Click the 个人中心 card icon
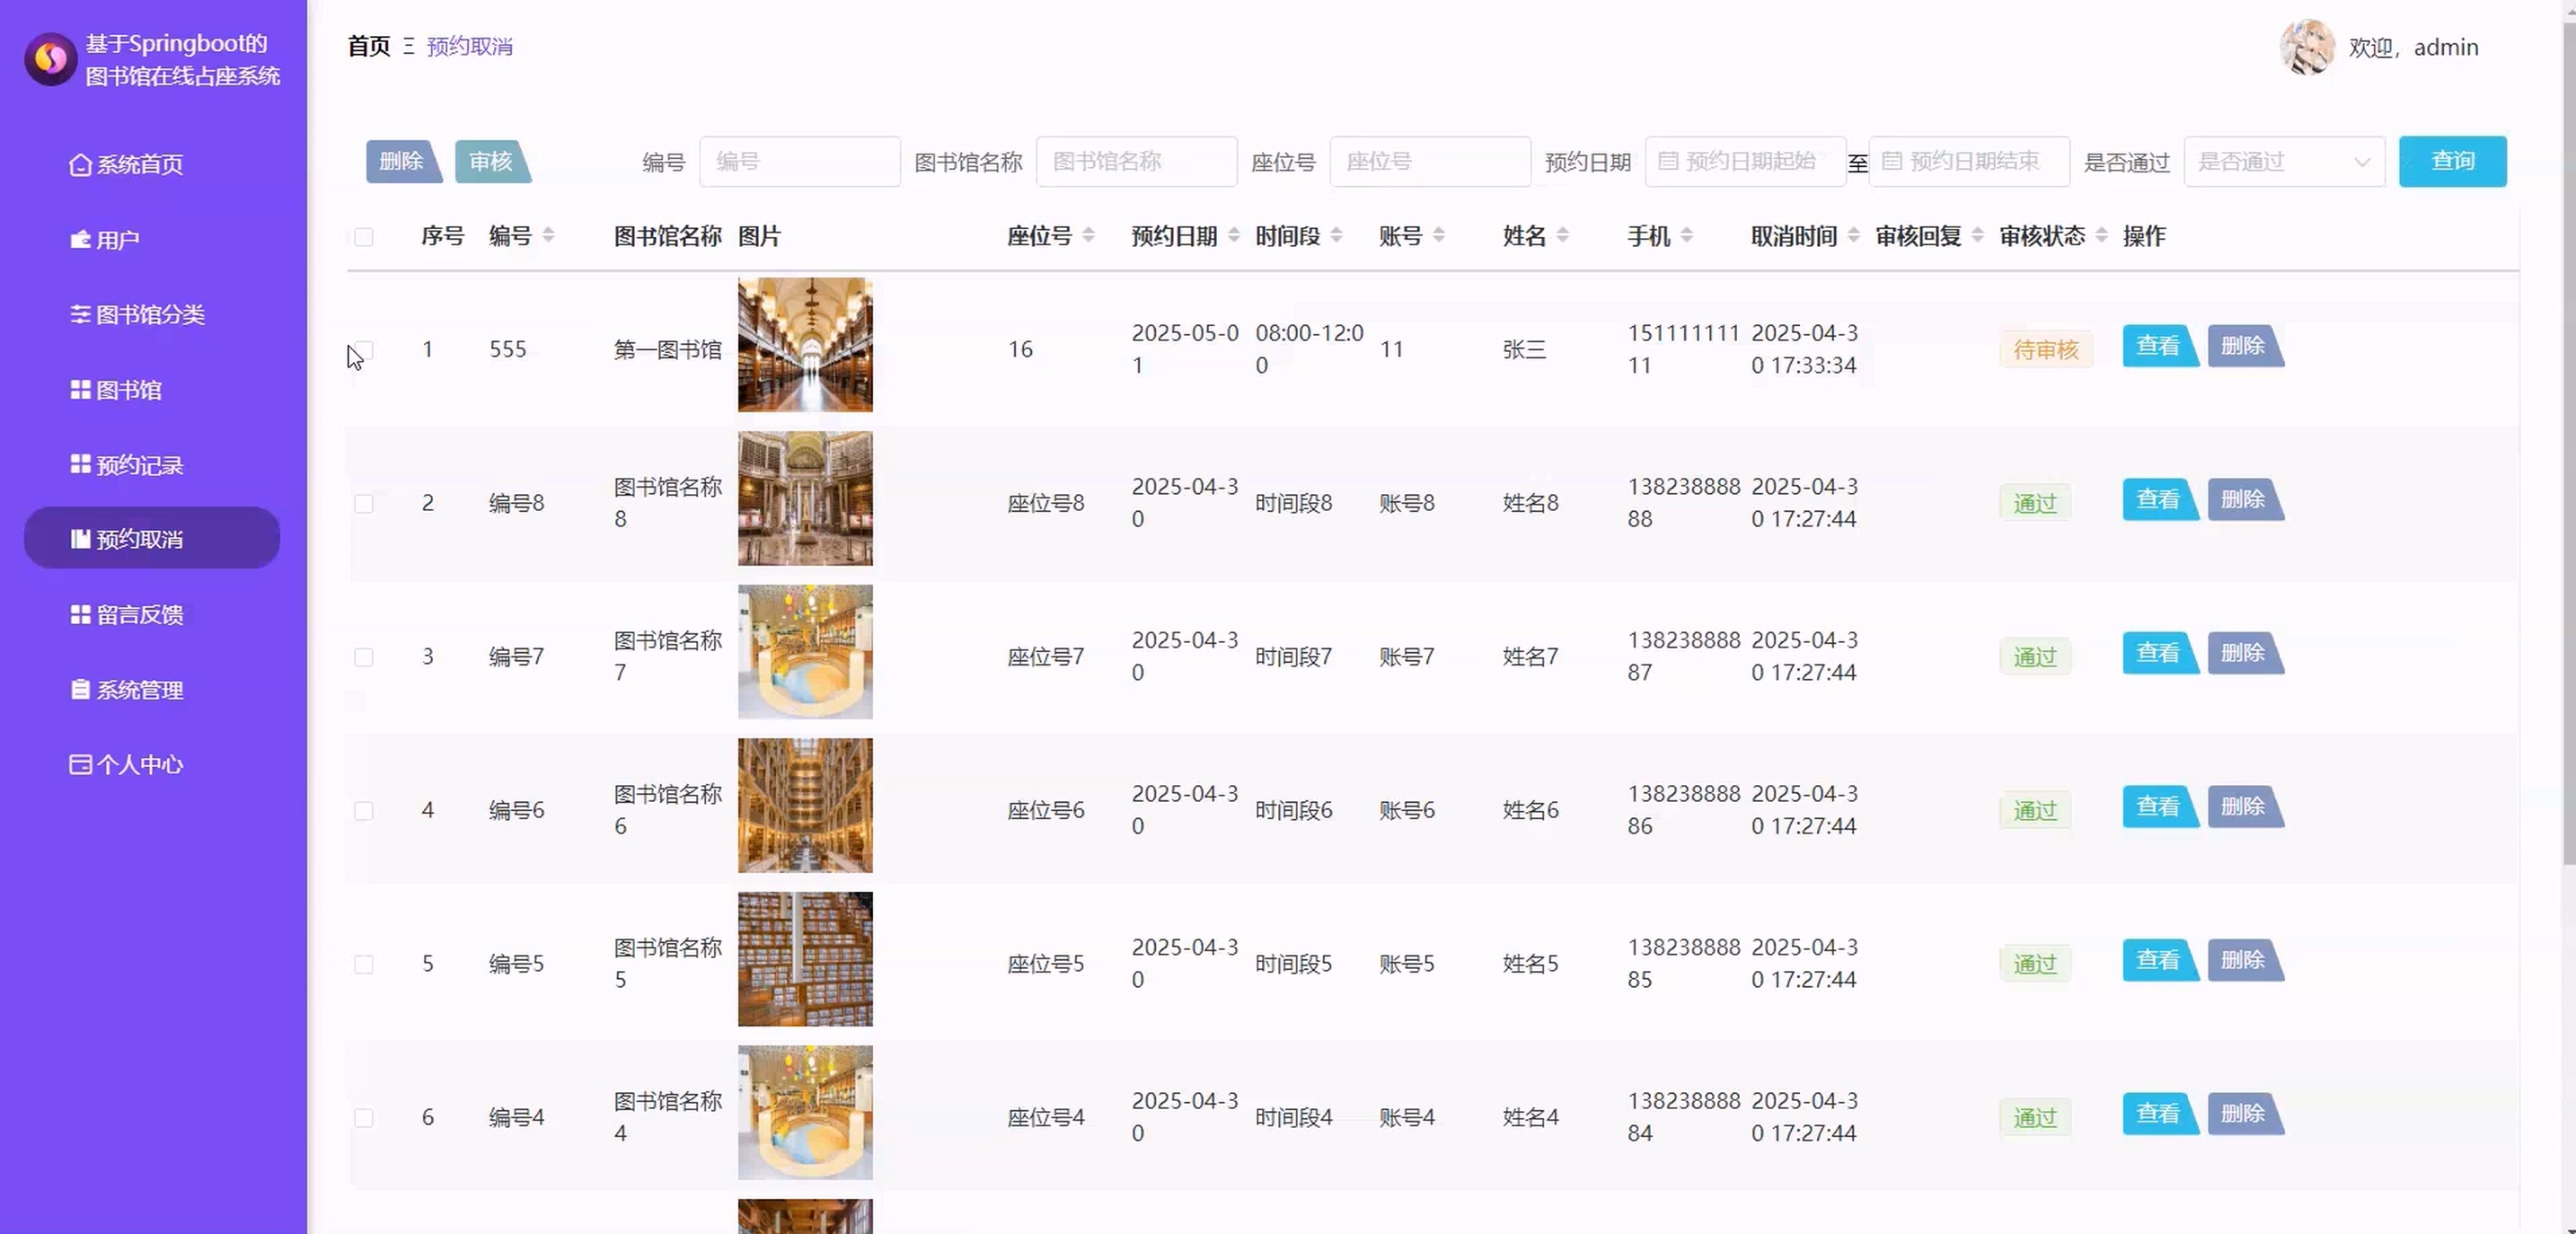 point(80,764)
